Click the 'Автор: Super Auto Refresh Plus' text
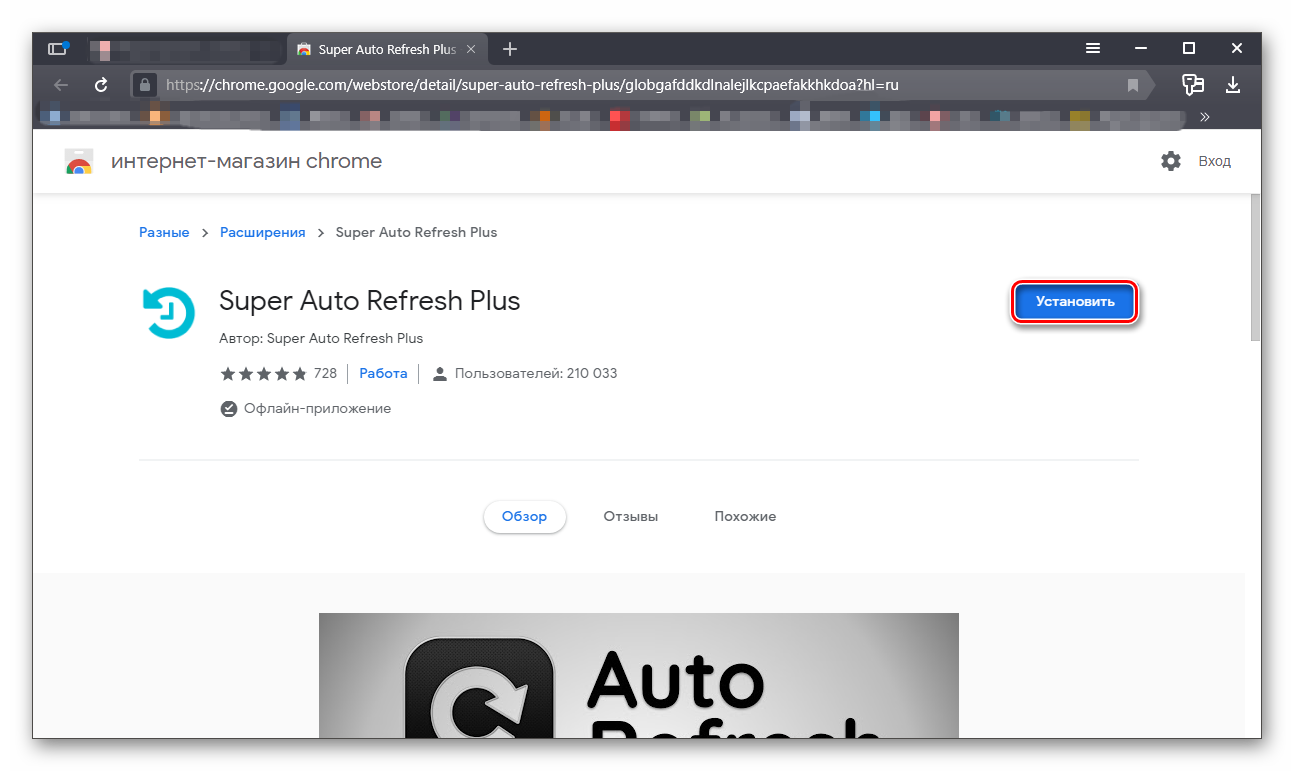1294x771 pixels. pos(321,338)
